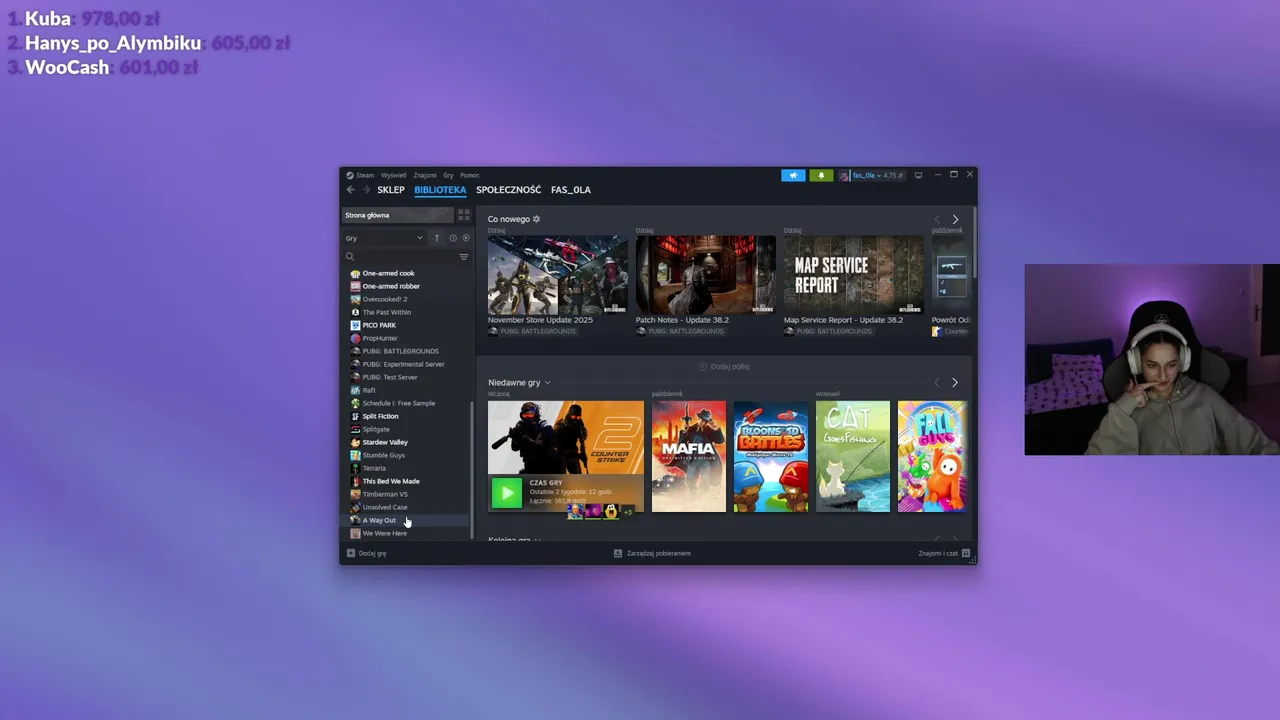Click the ready-to-play filter icon
The image size is (1280, 720).
point(465,238)
